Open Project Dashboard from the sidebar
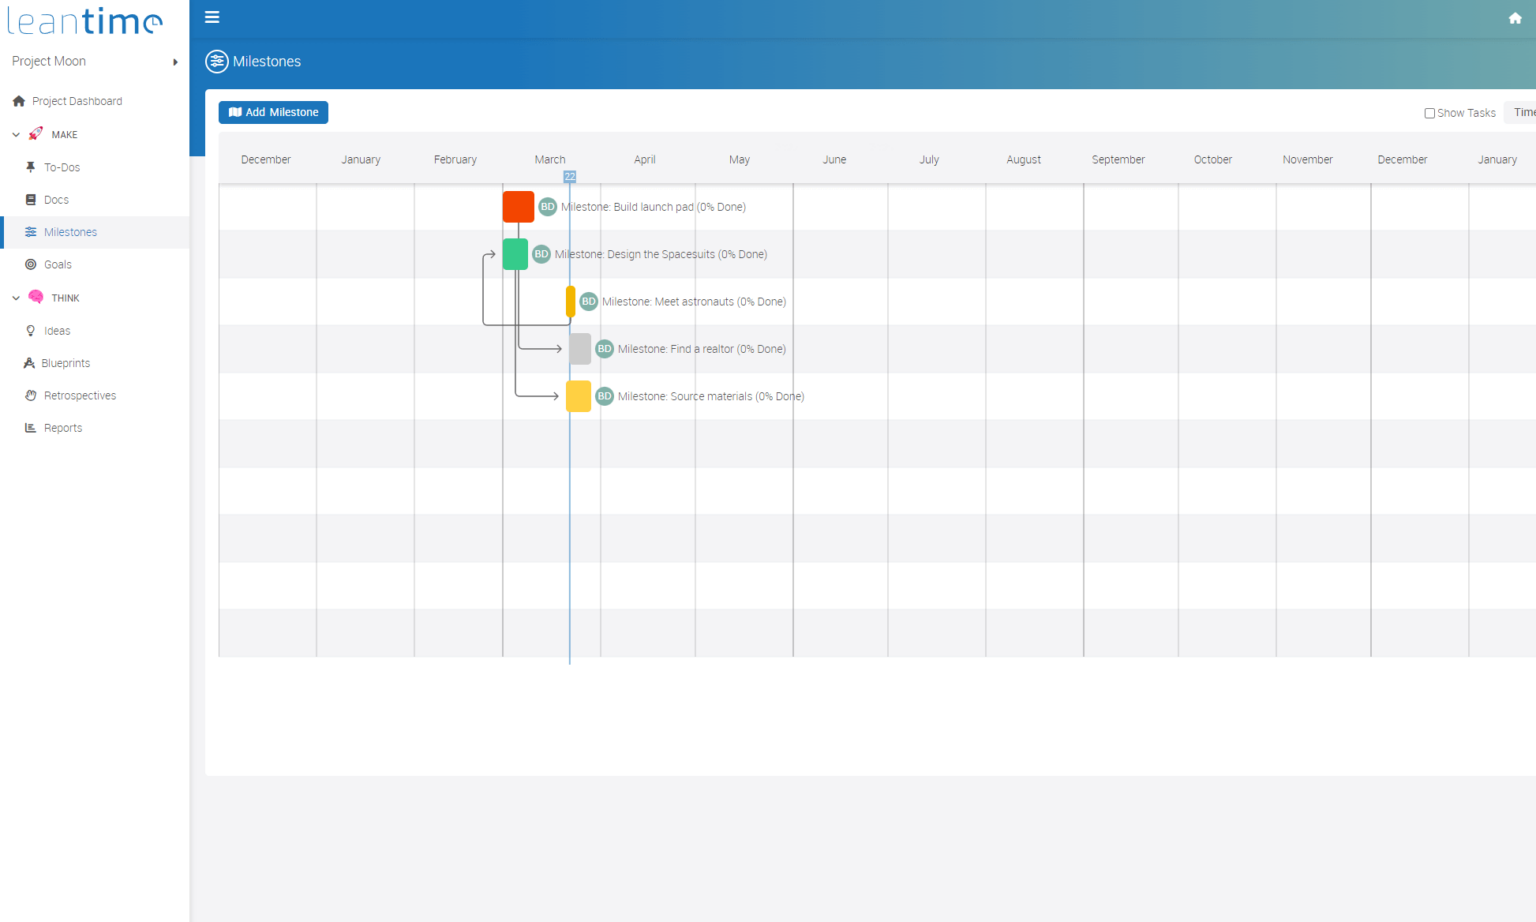Image resolution: width=1536 pixels, height=922 pixels. [x=76, y=101]
